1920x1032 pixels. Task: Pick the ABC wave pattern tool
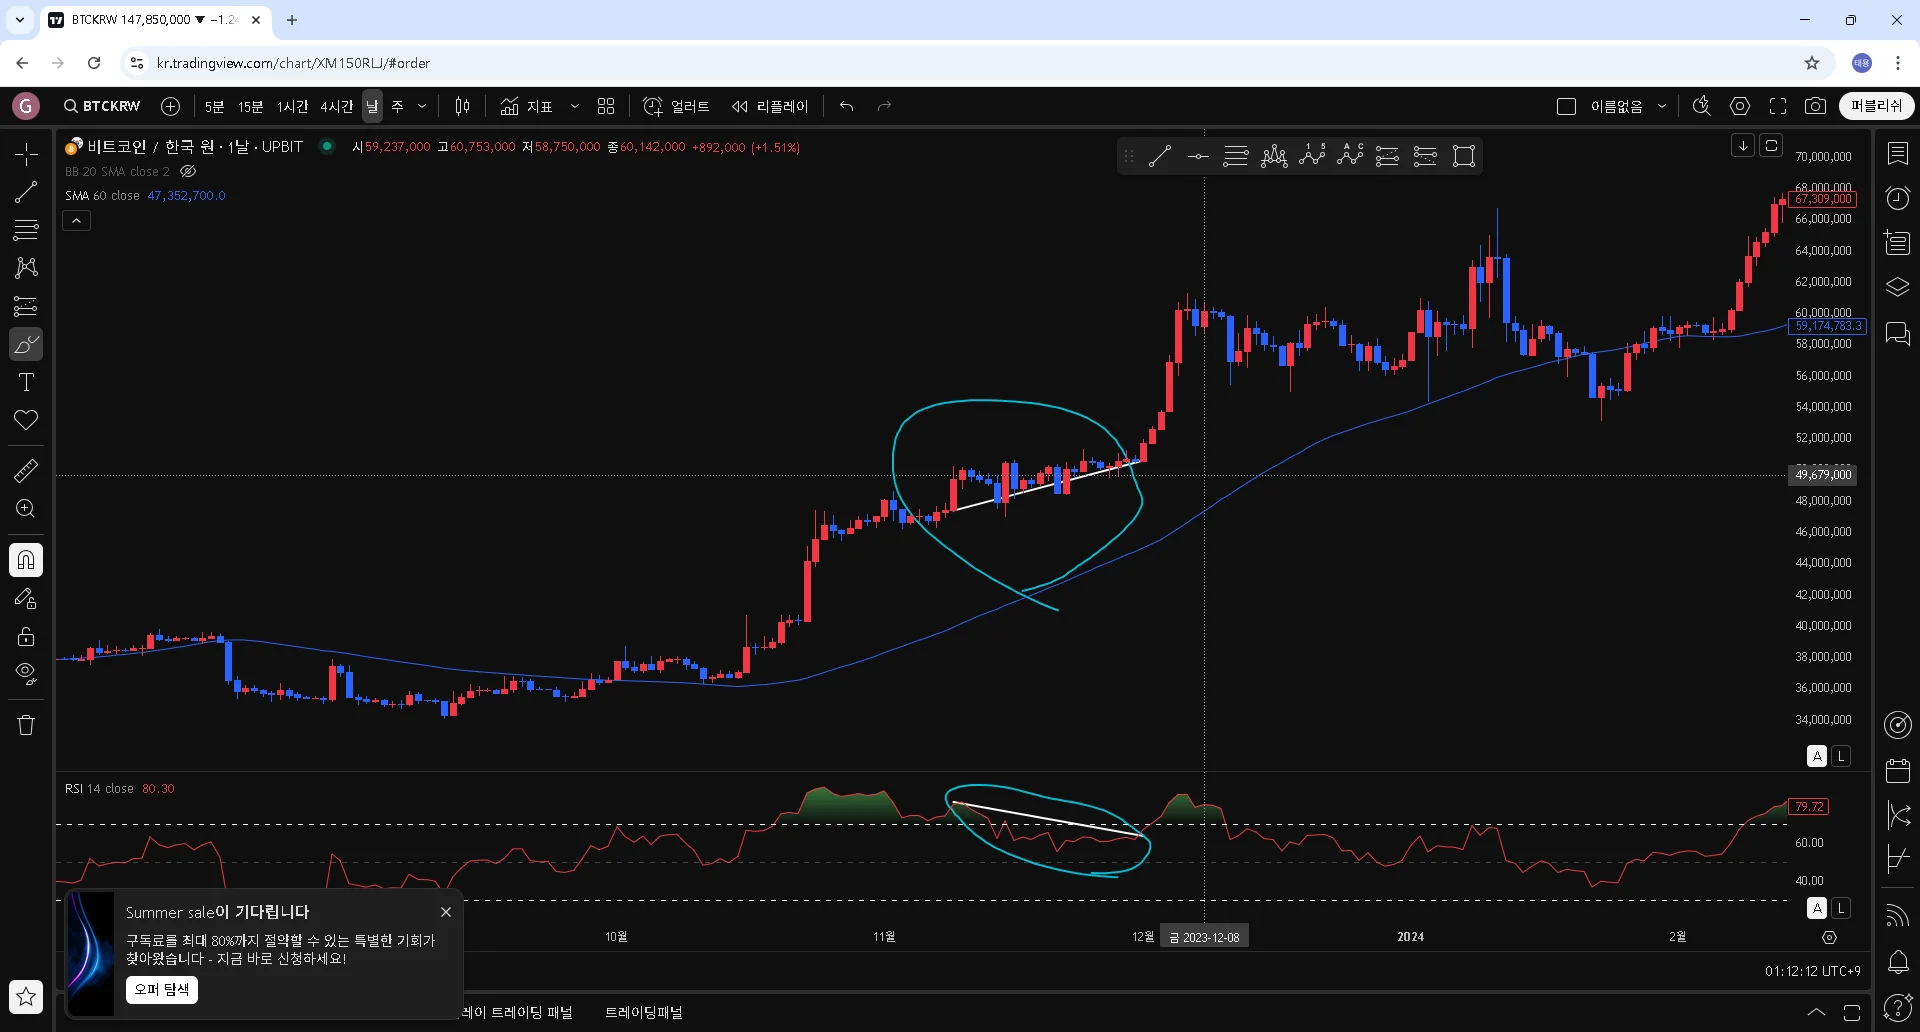tap(1350, 156)
